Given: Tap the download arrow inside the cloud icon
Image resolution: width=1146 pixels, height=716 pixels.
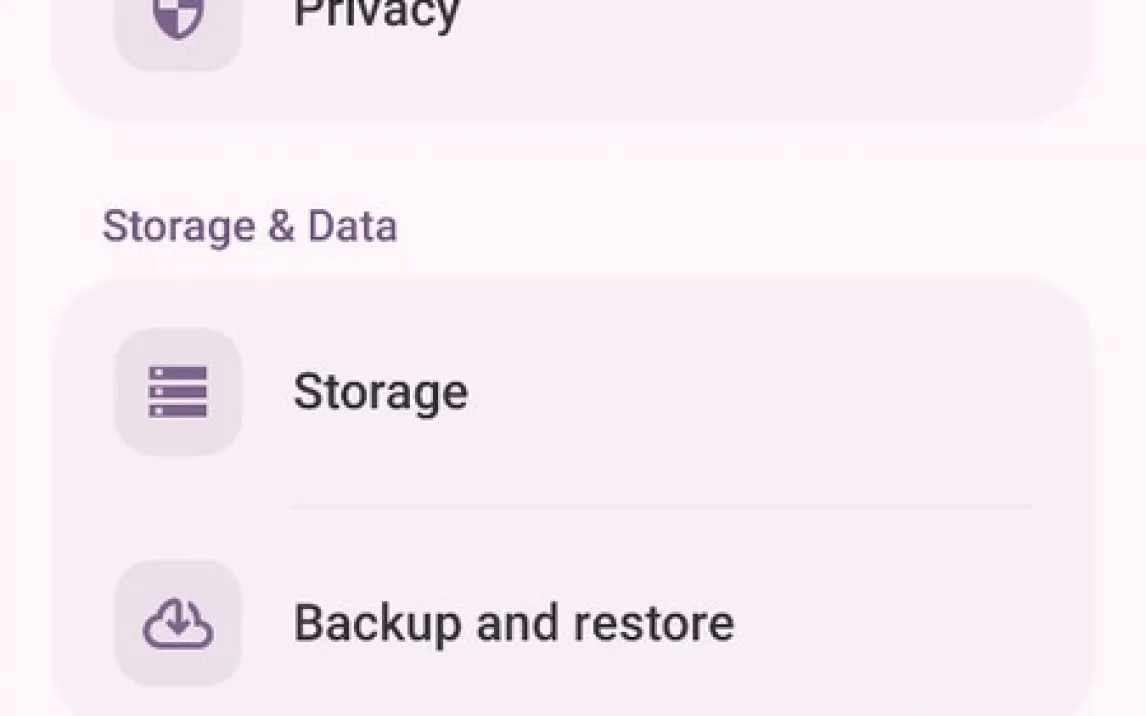Looking at the screenshot, I should click(178, 621).
